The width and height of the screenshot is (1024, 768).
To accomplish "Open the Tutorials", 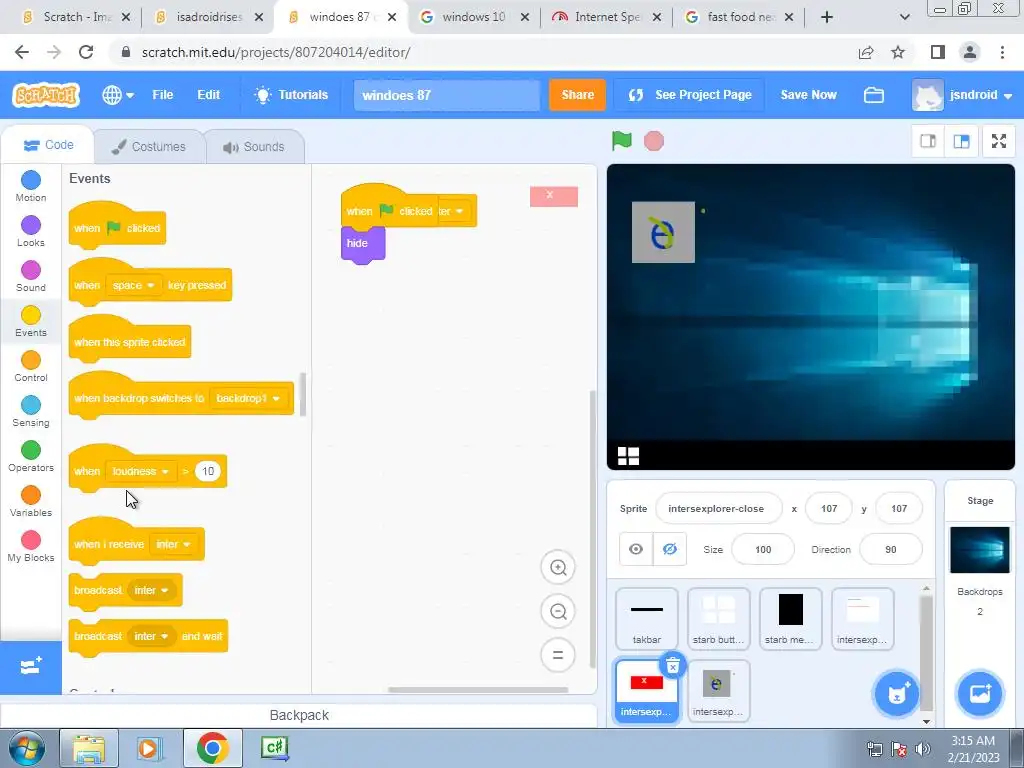I will click(291, 95).
